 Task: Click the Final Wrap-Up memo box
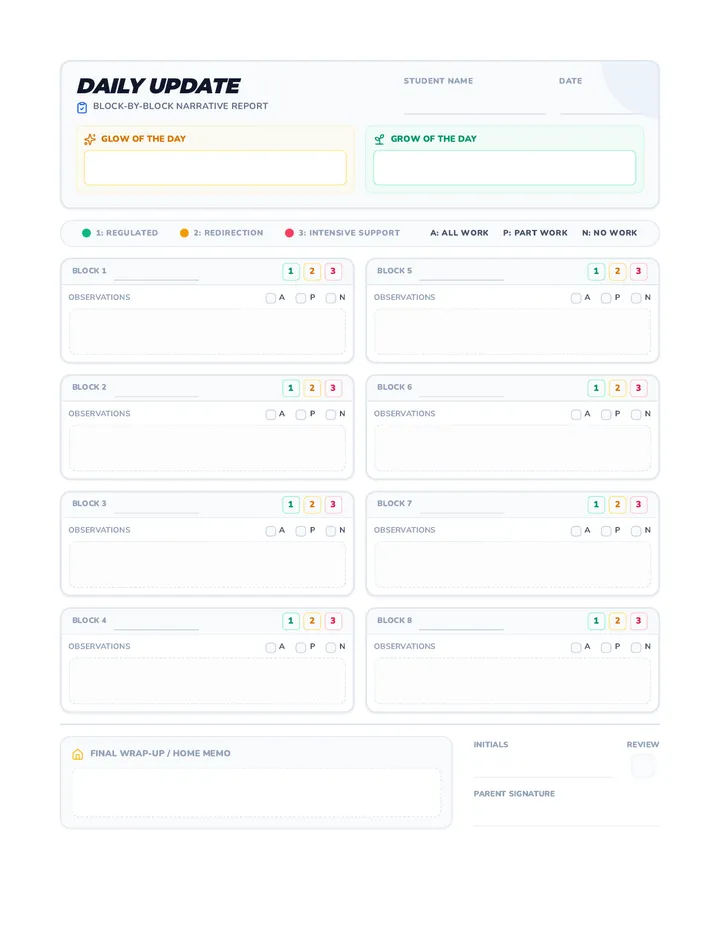(256, 793)
